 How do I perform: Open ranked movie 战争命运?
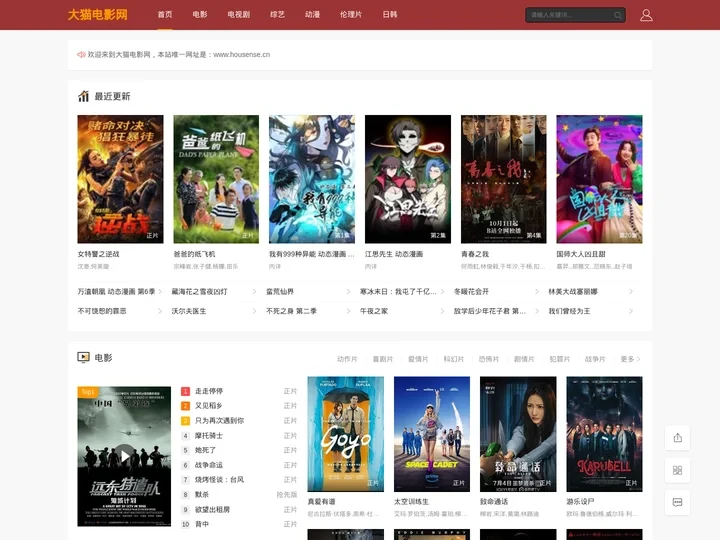[x=208, y=465]
